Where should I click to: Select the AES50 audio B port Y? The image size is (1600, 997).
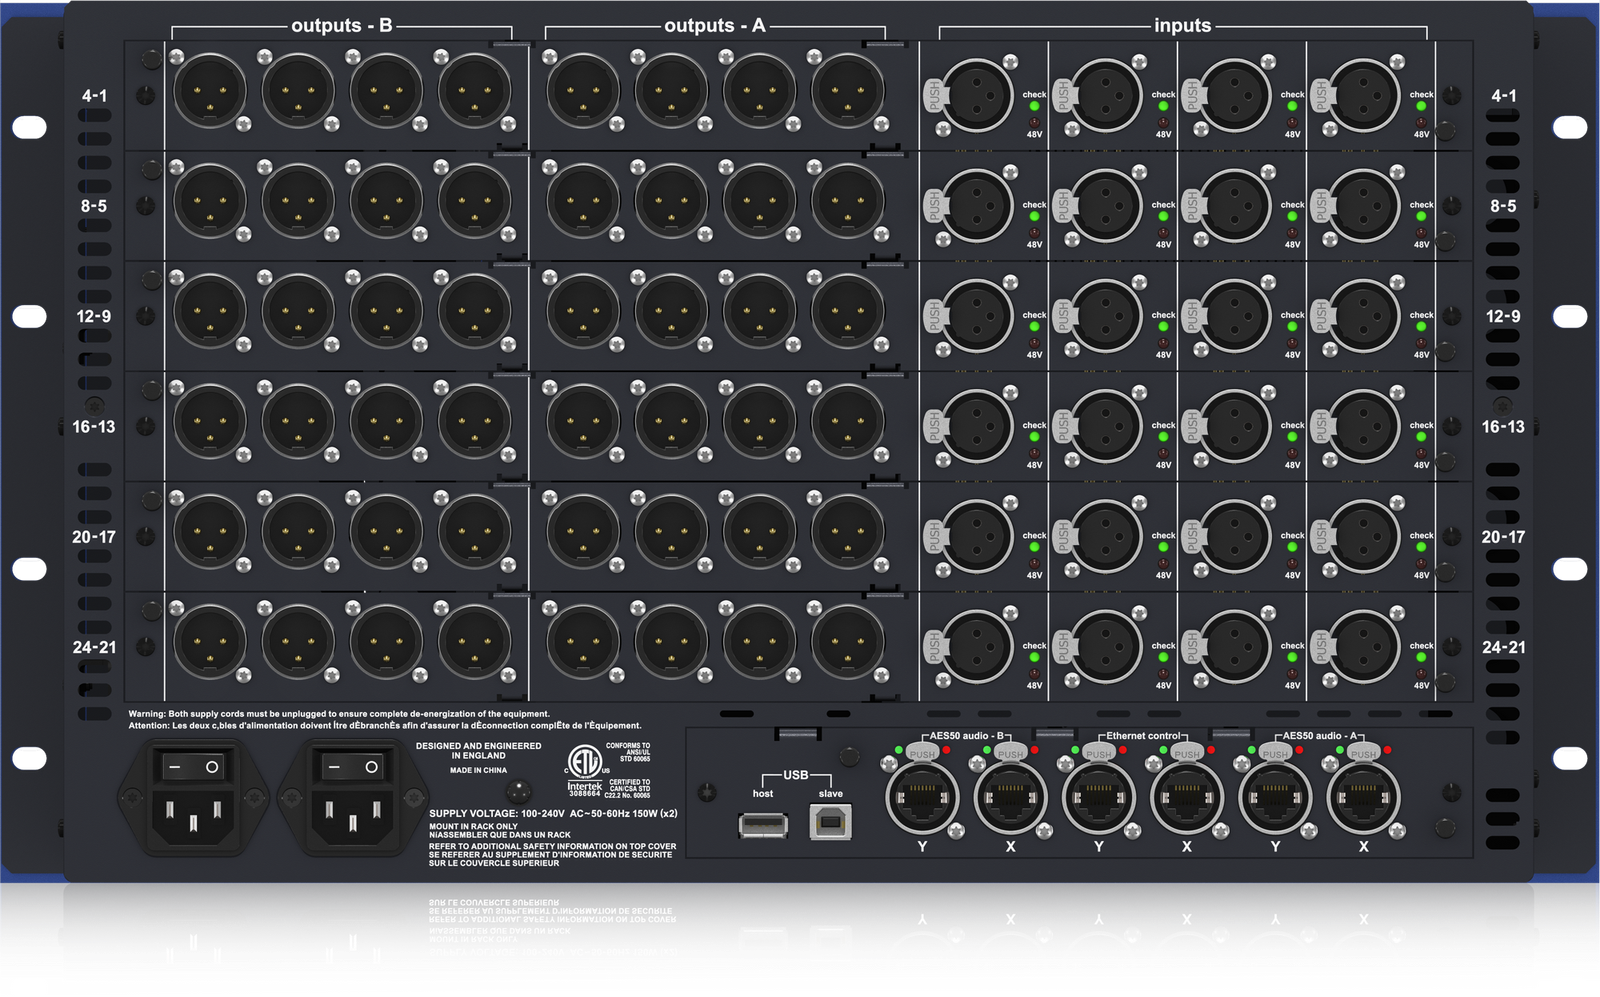tap(922, 797)
